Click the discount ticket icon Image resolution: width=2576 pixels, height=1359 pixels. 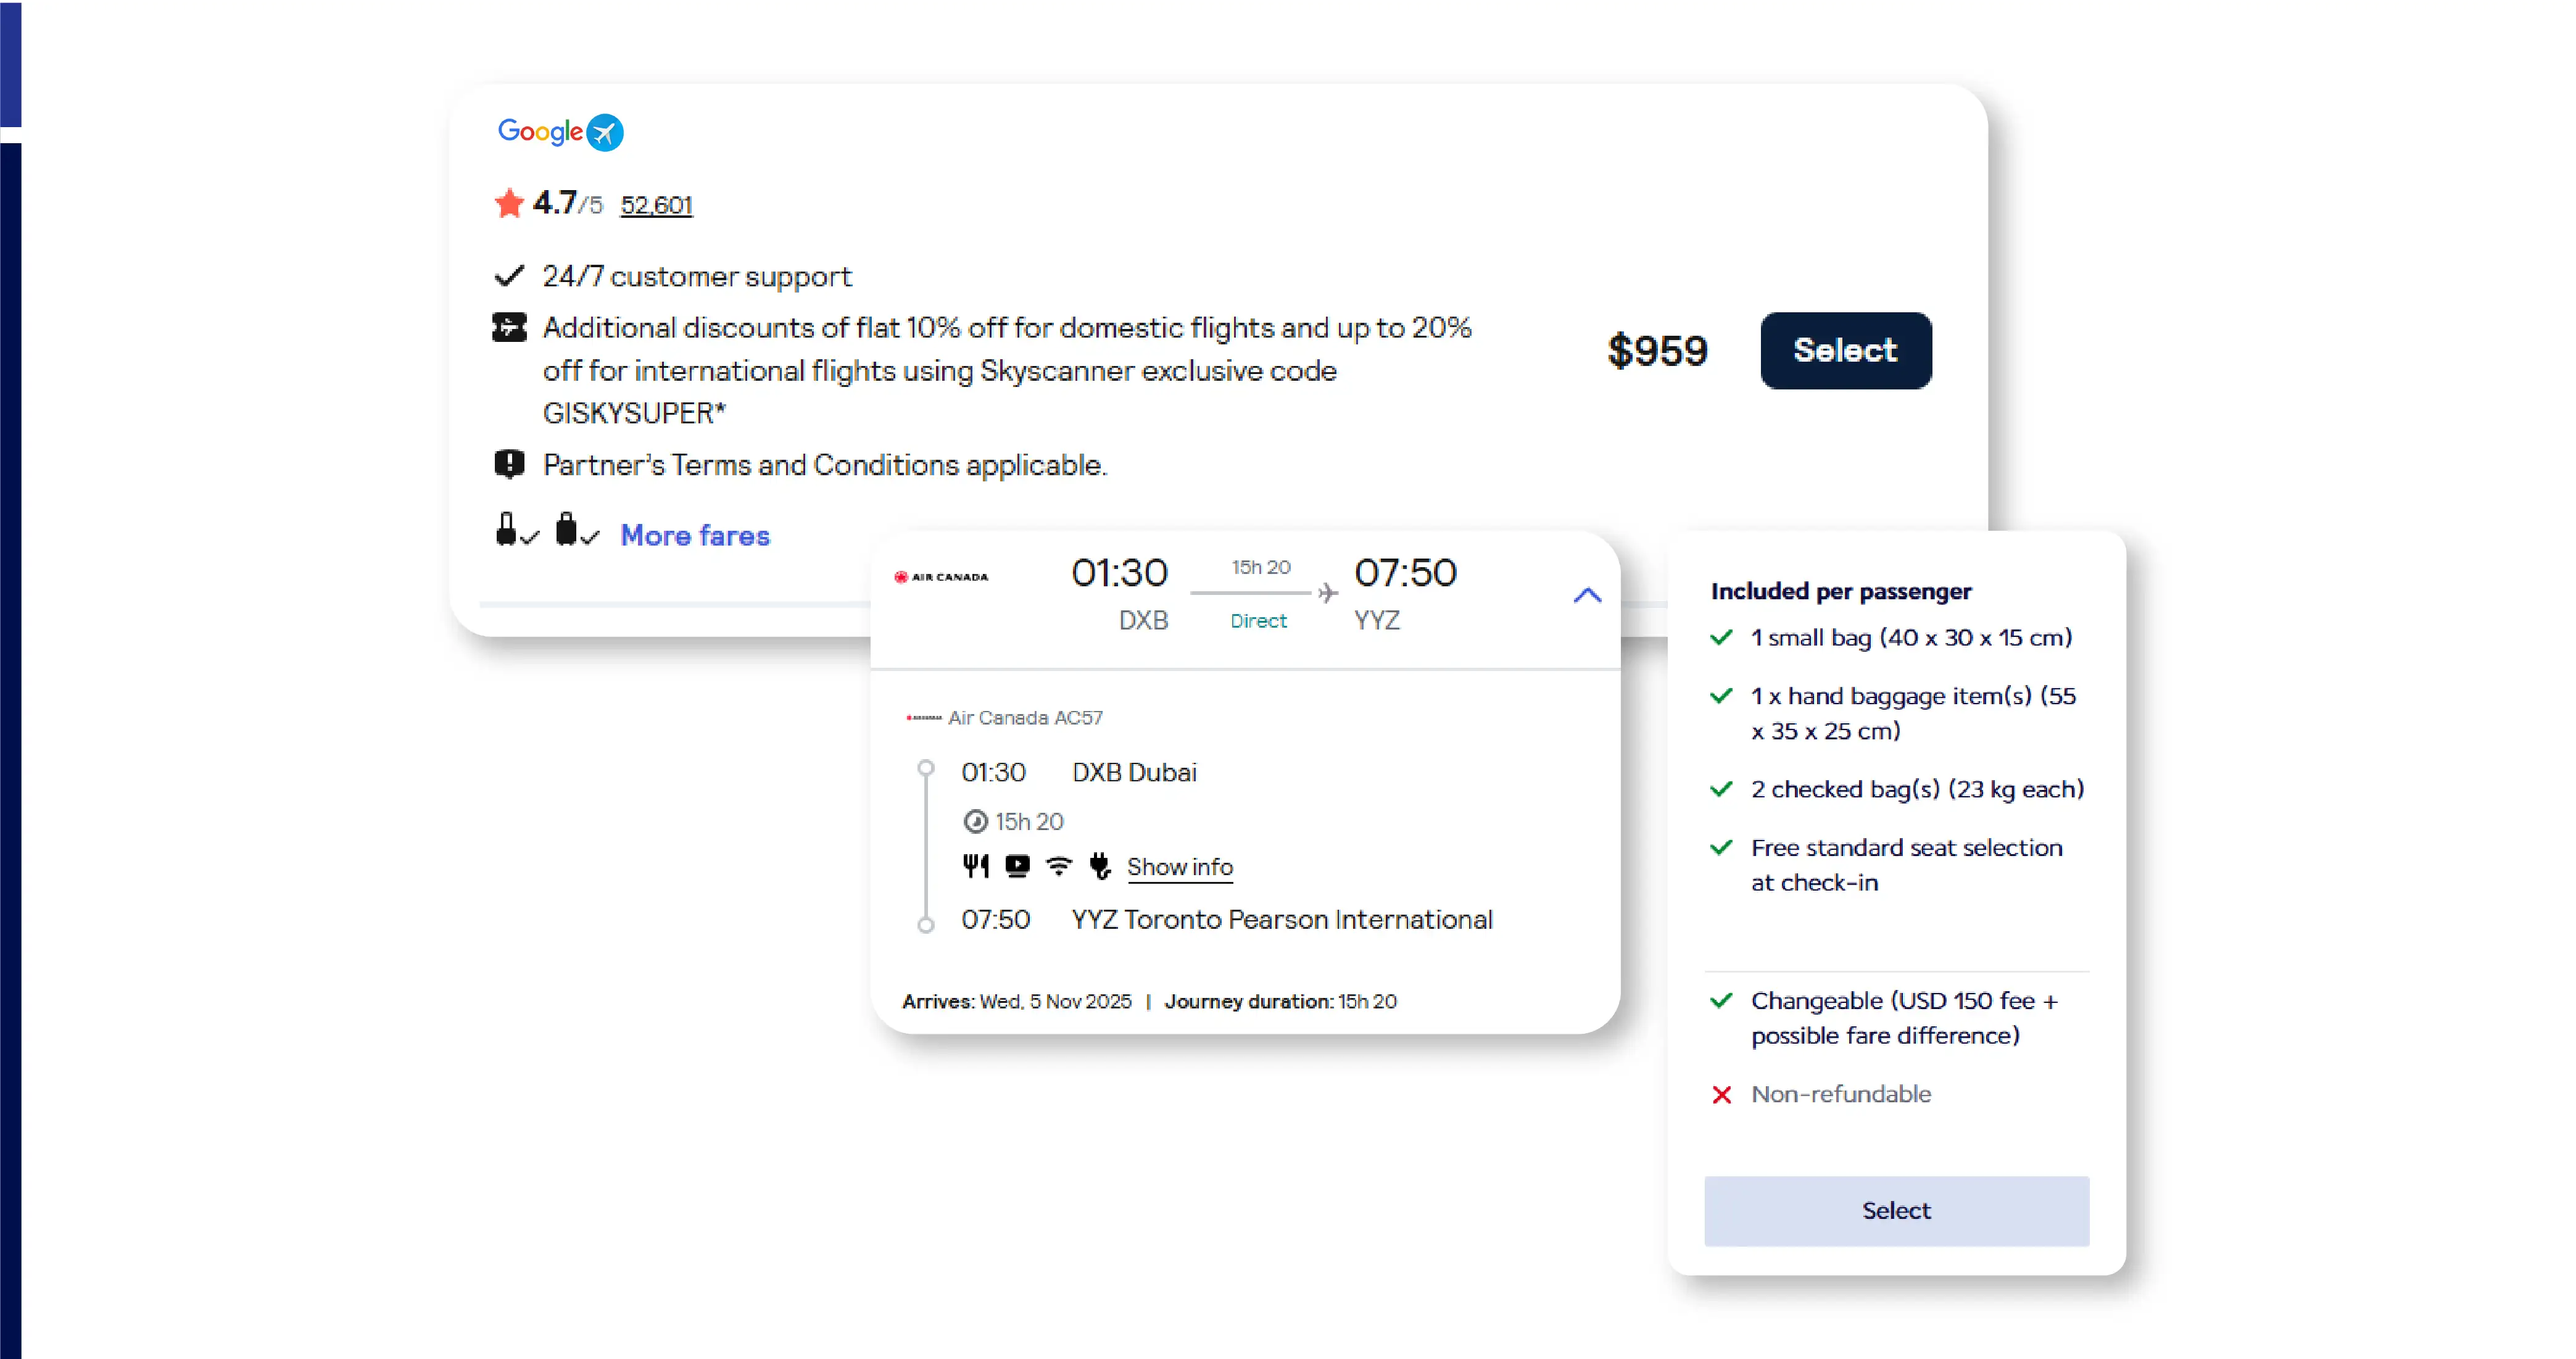pos(509,327)
